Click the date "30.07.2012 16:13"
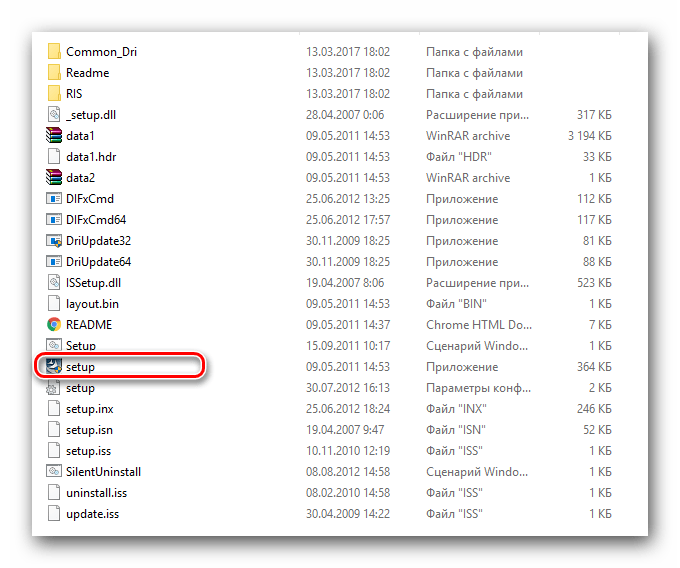The width and height of the screenshot is (680, 568). tap(348, 388)
